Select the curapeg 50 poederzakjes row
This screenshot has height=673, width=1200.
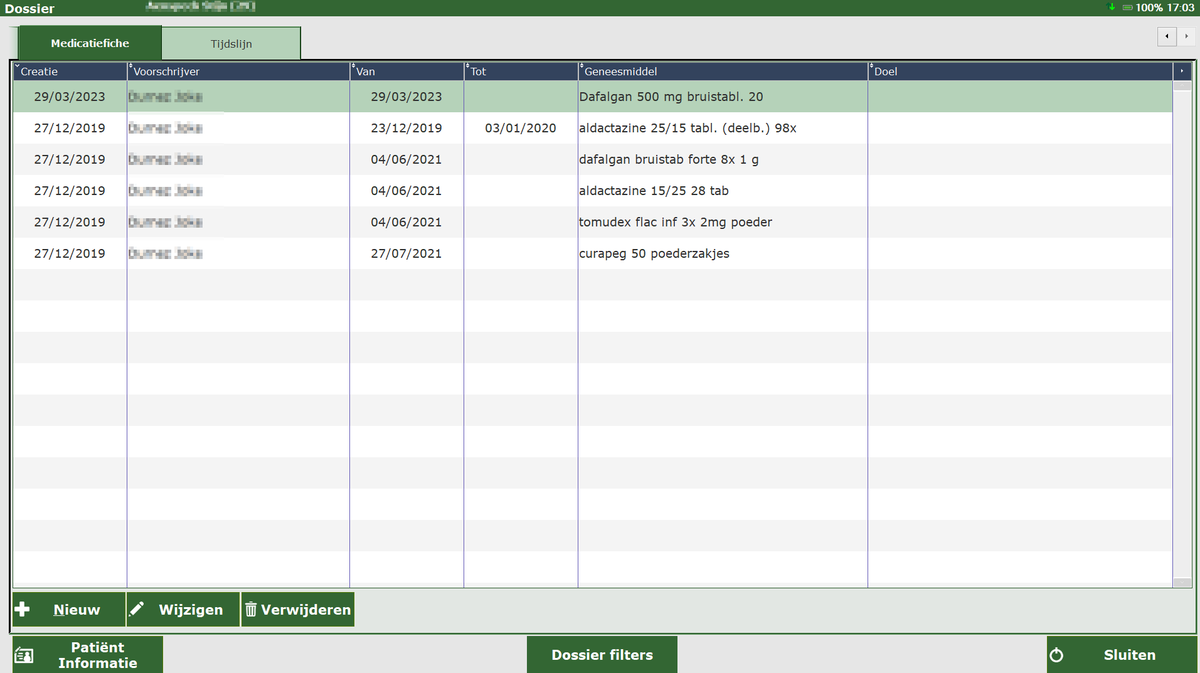coord(654,254)
